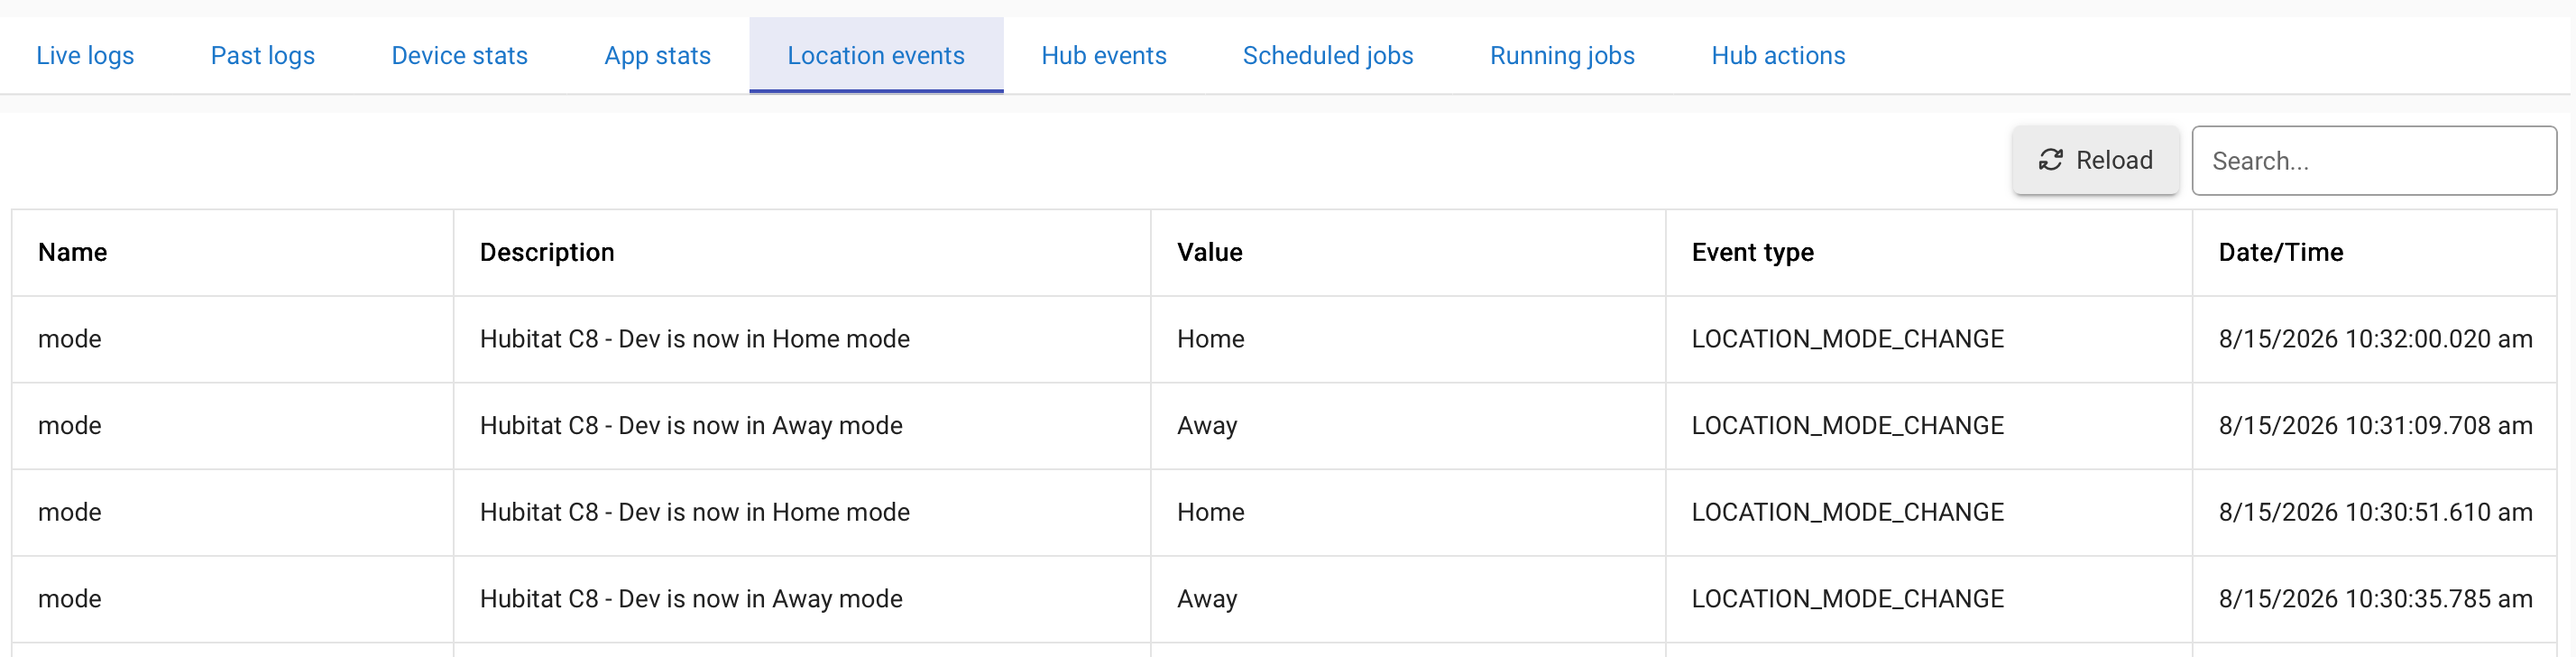The width and height of the screenshot is (2576, 657).
Task: Select the 10:32:00.020 am Home mode row
Action: (x=1284, y=339)
